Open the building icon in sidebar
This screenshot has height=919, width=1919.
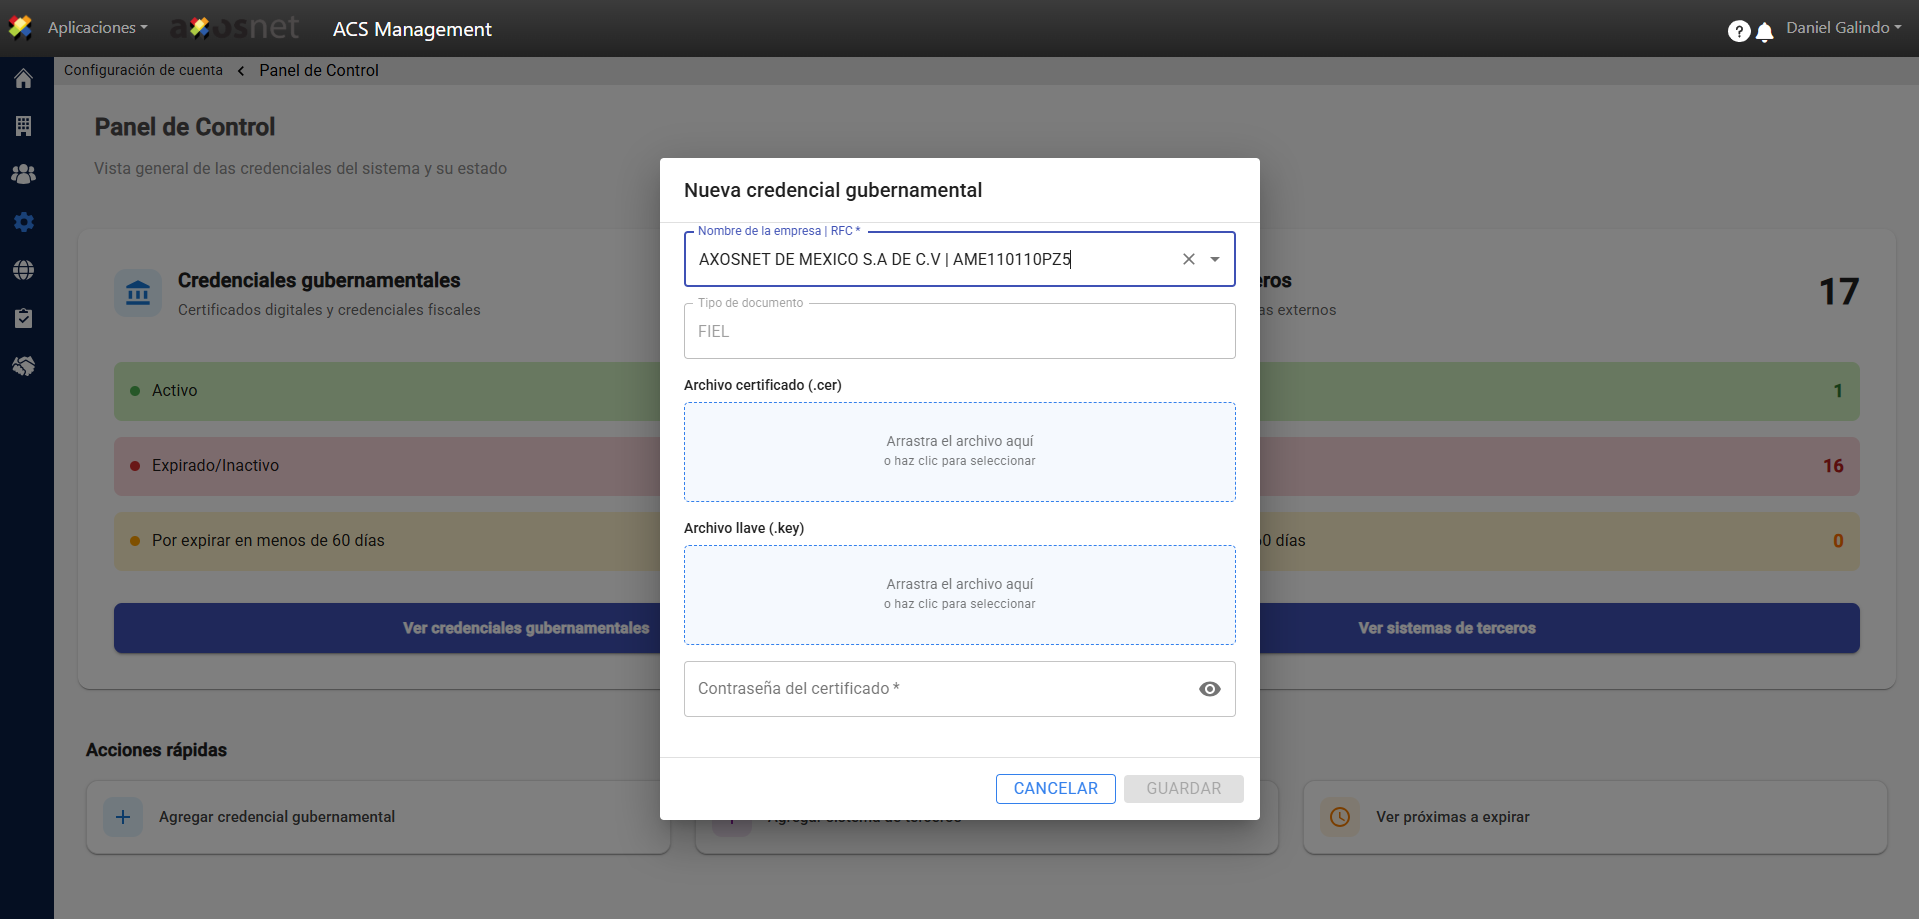pyautogui.click(x=24, y=126)
